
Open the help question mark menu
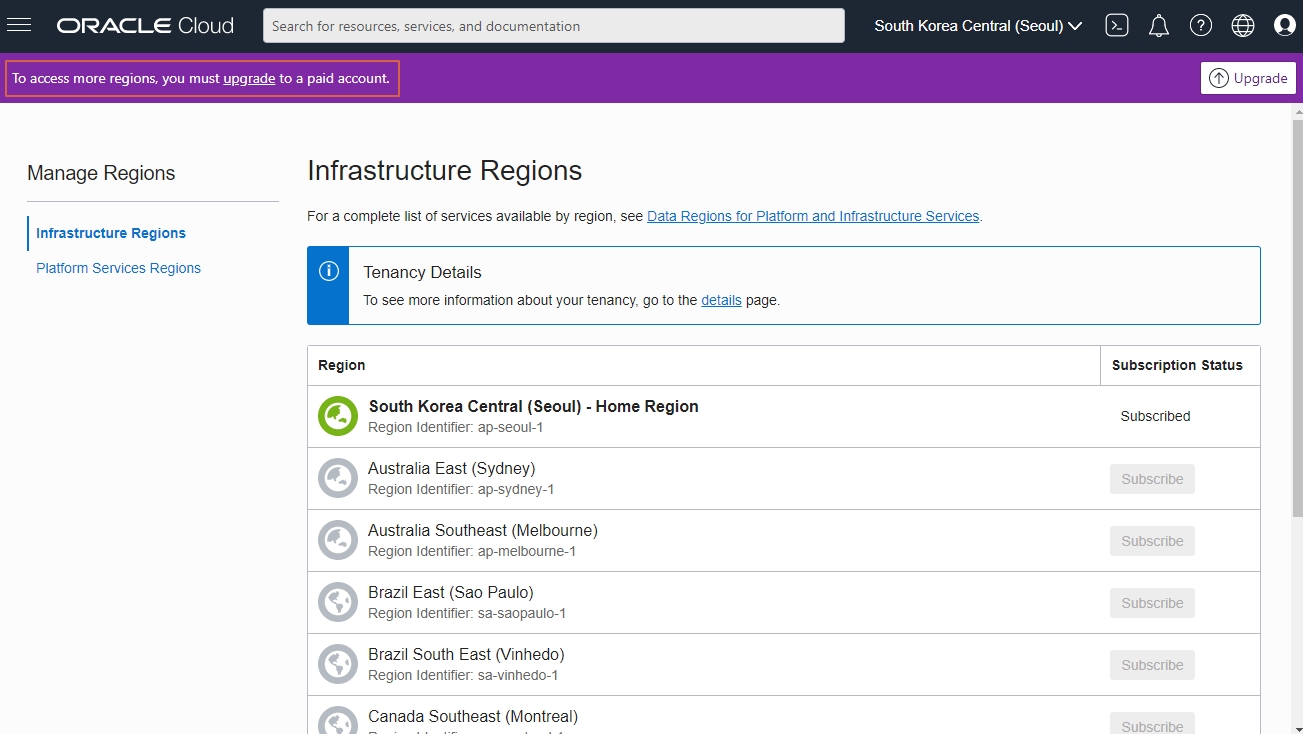pyautogui.click(x=1201, y=26)
